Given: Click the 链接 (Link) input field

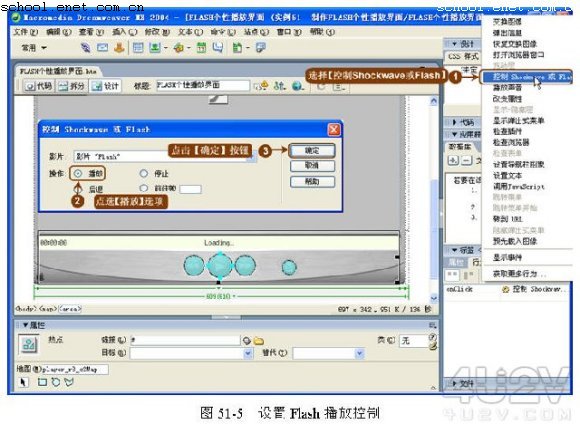Looking at the screenshot, I should point(186,340).
